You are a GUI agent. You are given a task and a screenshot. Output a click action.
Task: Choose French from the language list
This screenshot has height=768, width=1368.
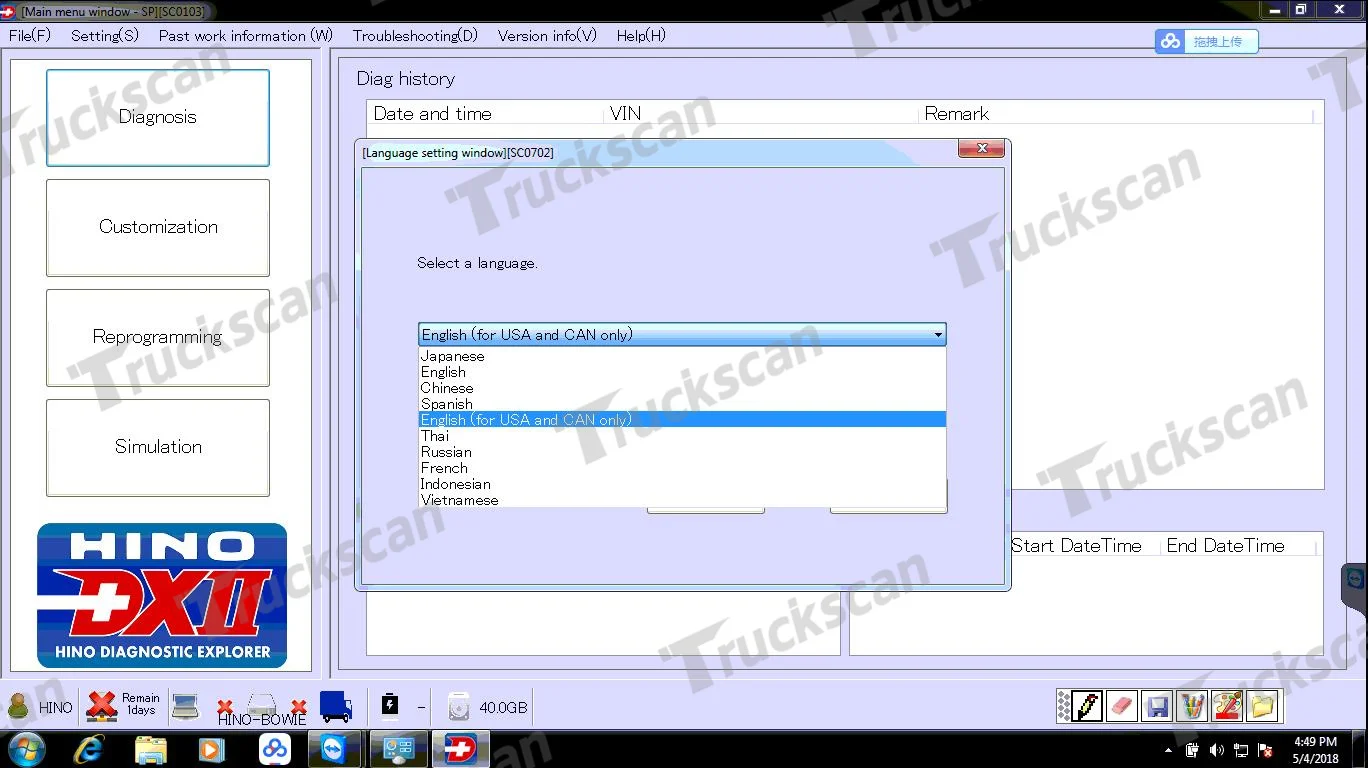coord(682,468)
